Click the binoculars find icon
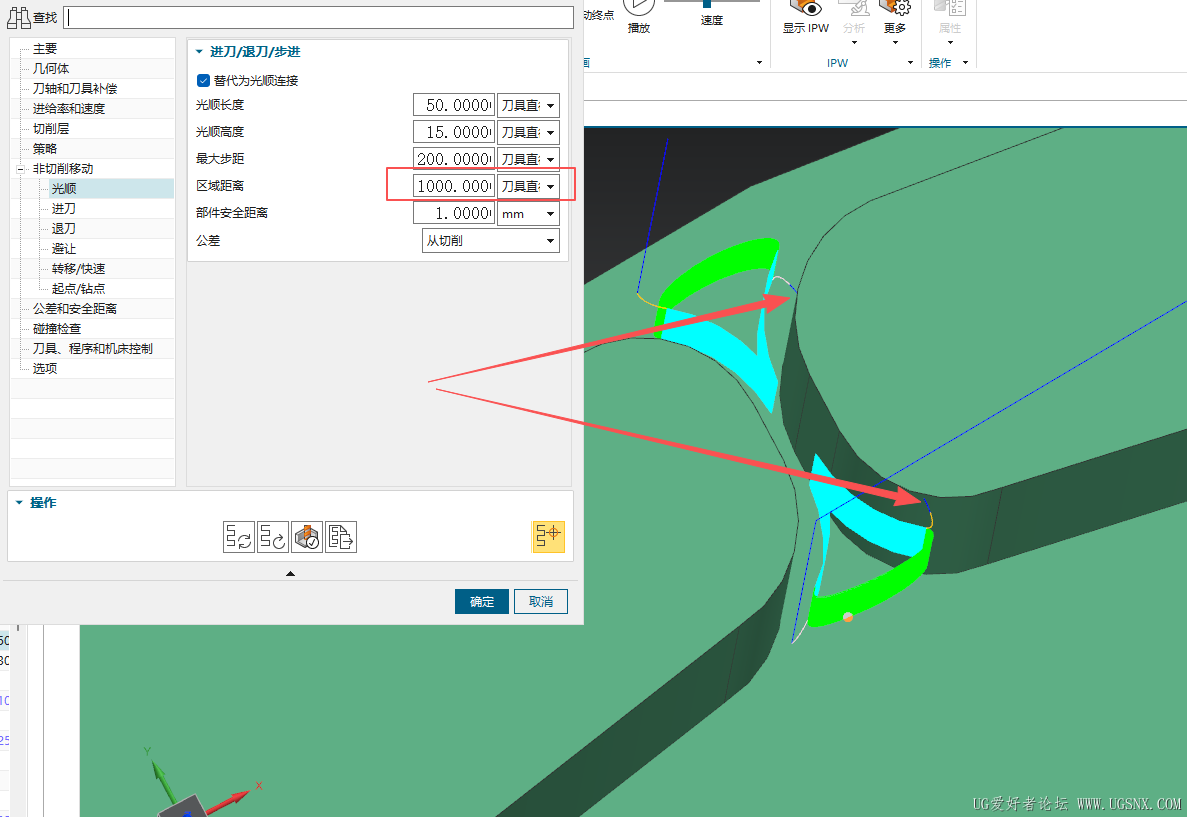The image size is (1187, 817). click(19, 17)
